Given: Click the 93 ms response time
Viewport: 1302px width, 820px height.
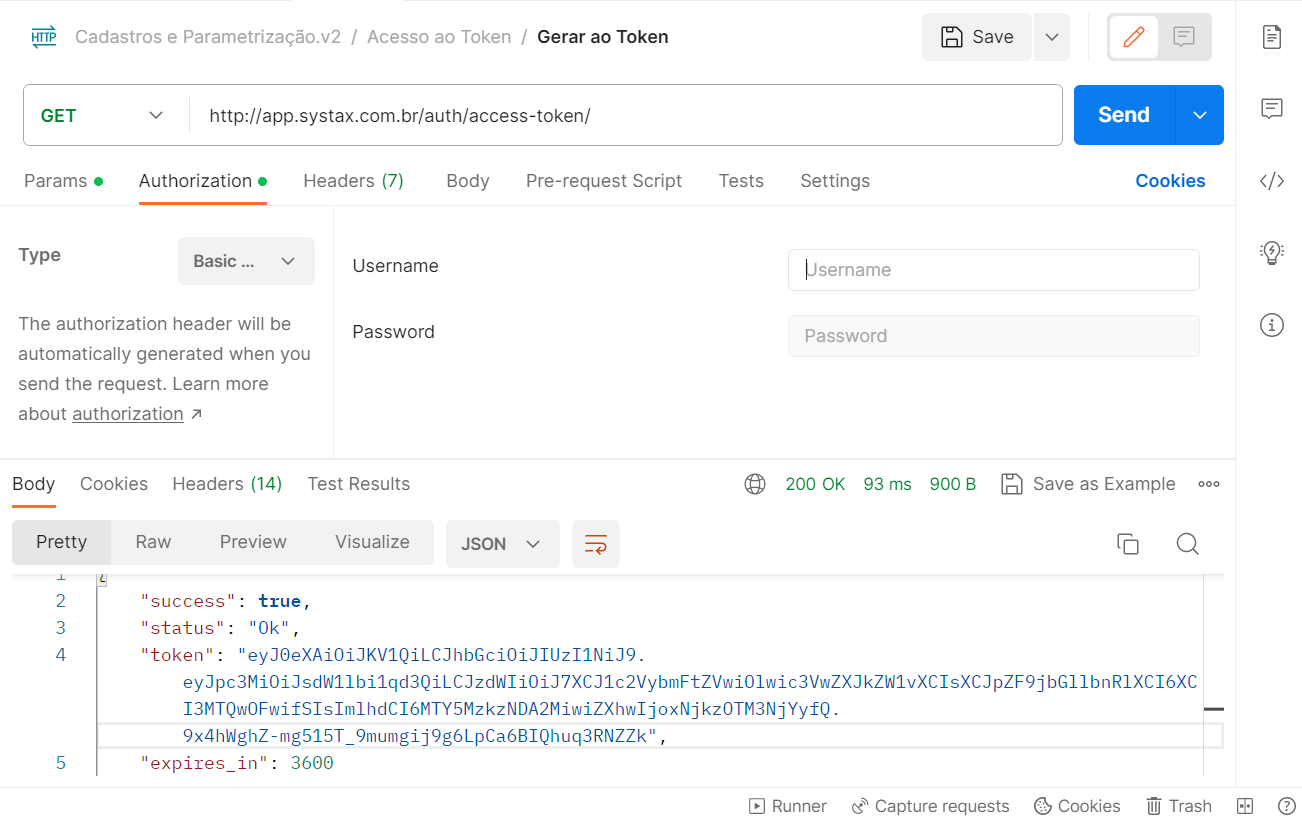Looking at the screenshot, I should (x=887, y=484).
